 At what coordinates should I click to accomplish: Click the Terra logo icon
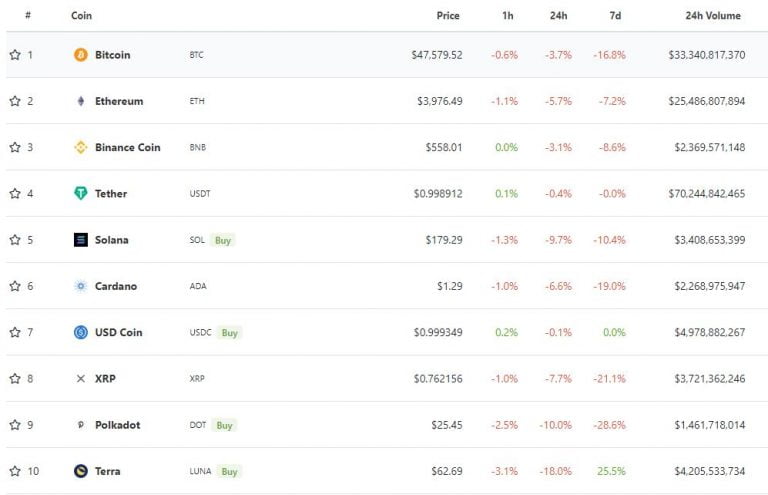(81, 471)
